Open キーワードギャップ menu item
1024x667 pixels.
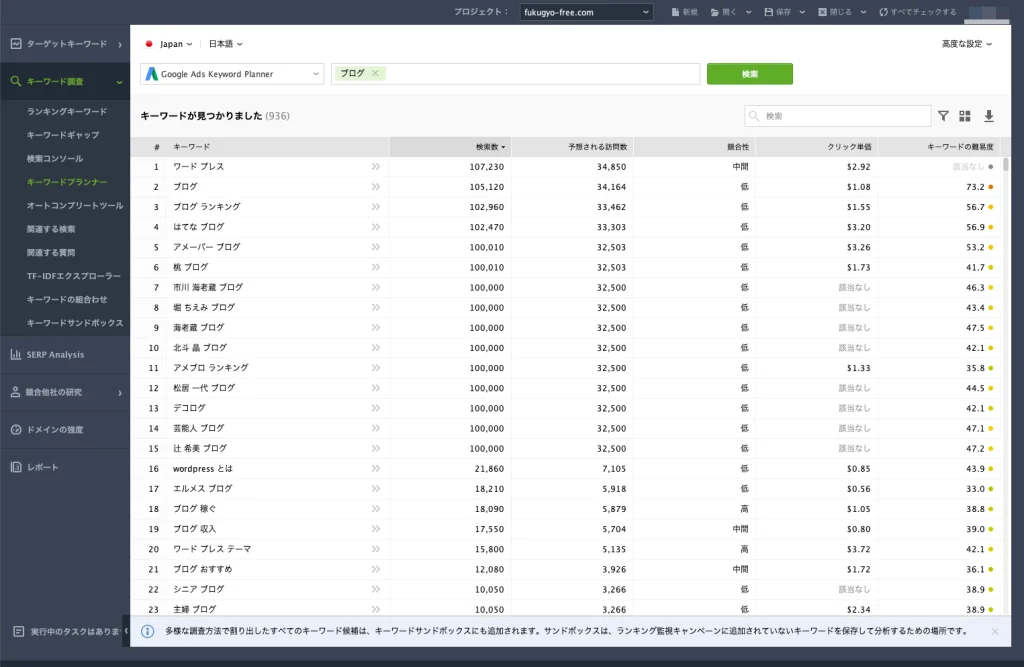point(63,135)
